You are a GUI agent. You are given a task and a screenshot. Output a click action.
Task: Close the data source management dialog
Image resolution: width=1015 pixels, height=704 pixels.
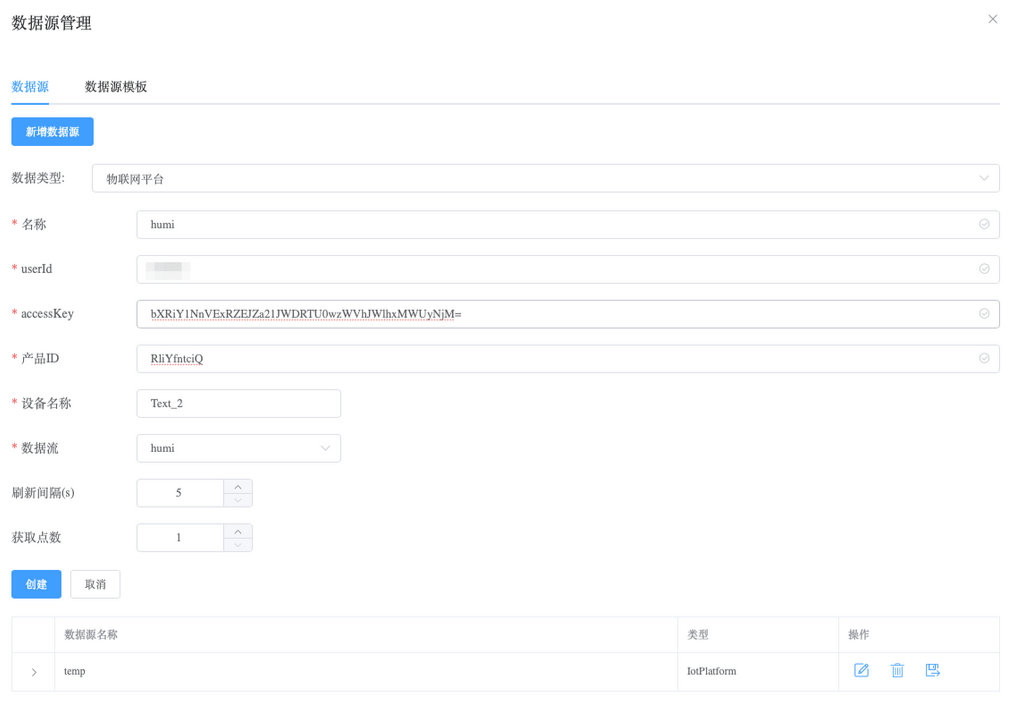click(x=992, y=19)
